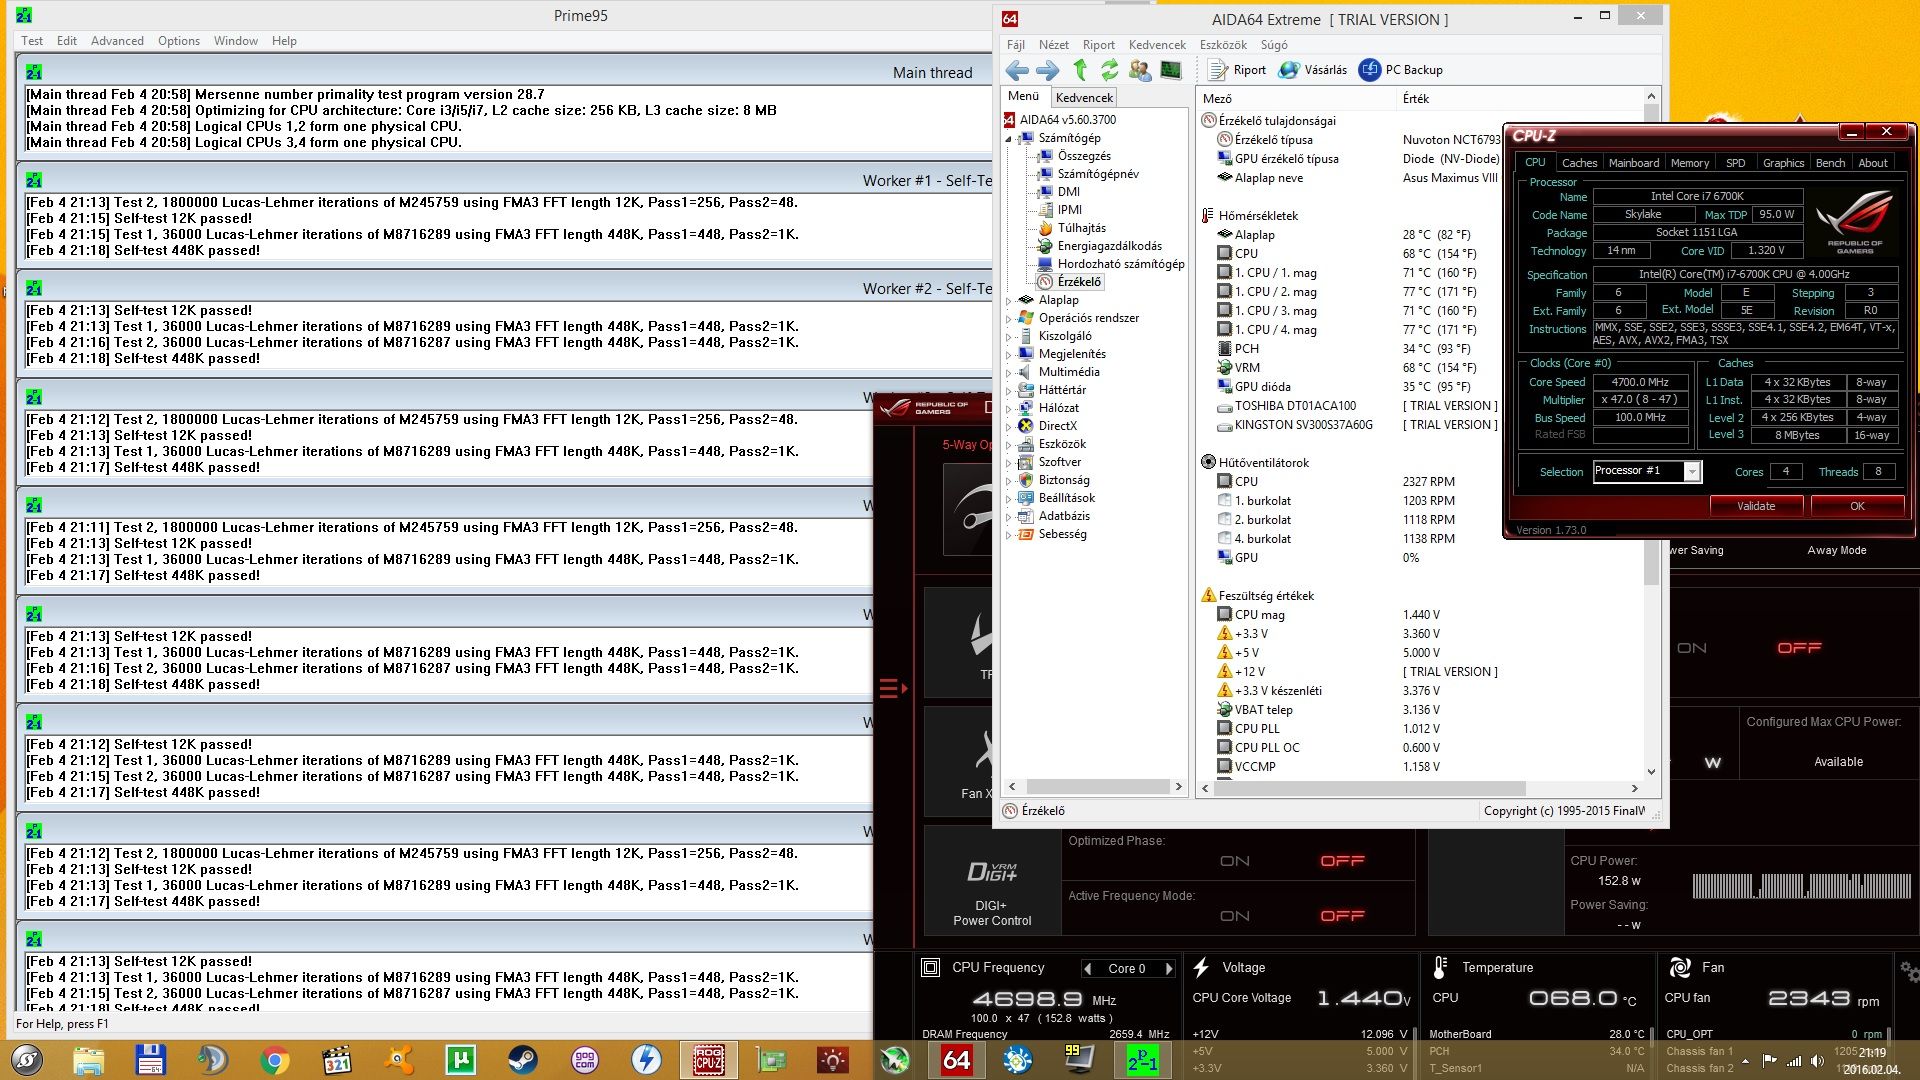The width and height of the screenshot is (1920, 1080).
Task: Turn Active Frequency Mode ON
Action: [1234, 916]
